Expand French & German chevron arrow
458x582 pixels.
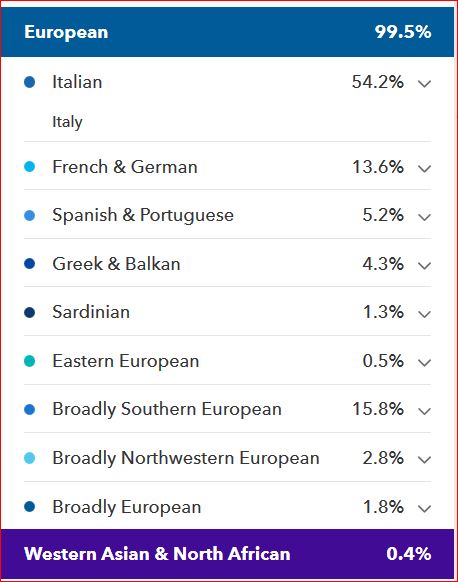coord(424,169)
